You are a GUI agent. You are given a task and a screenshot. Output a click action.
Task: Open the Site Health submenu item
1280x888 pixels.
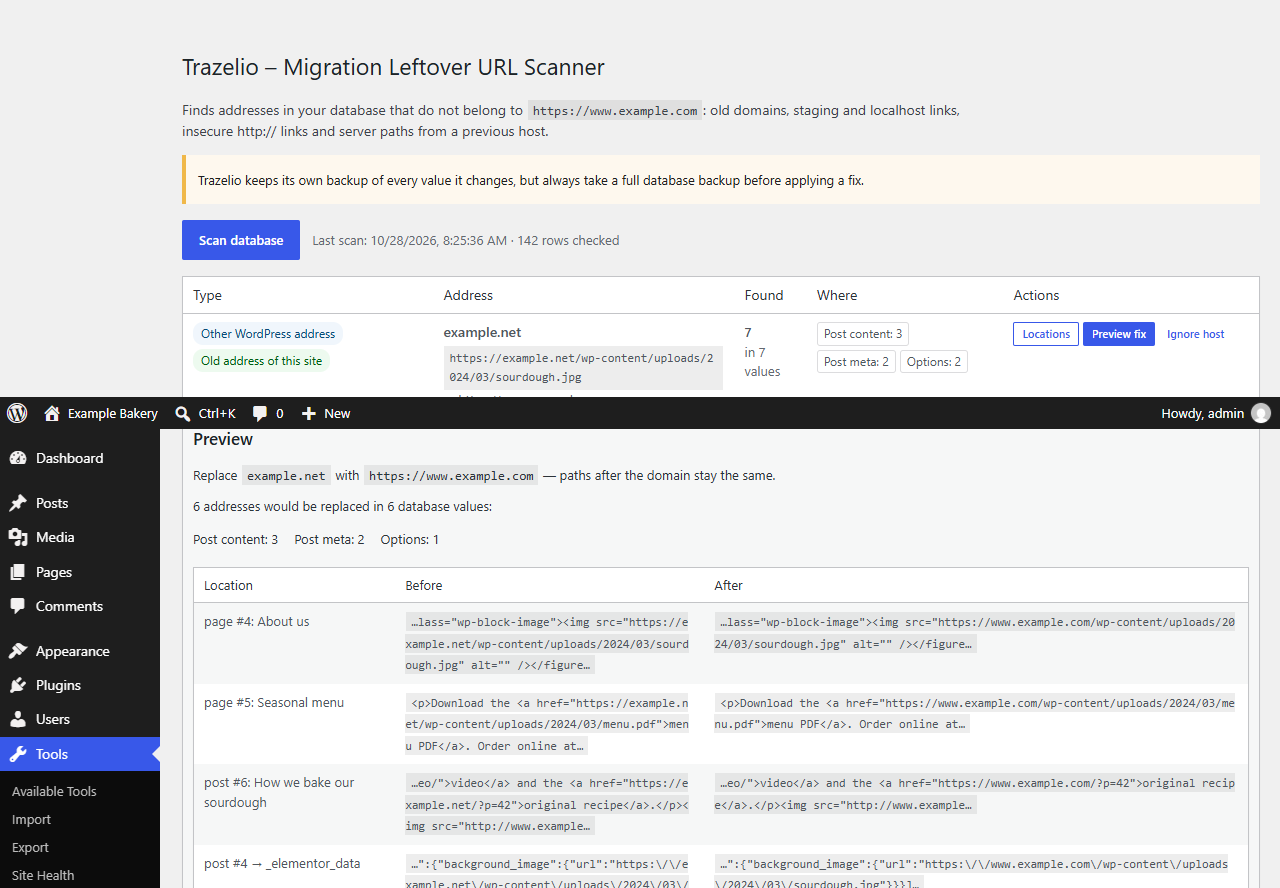pos(43,875)
